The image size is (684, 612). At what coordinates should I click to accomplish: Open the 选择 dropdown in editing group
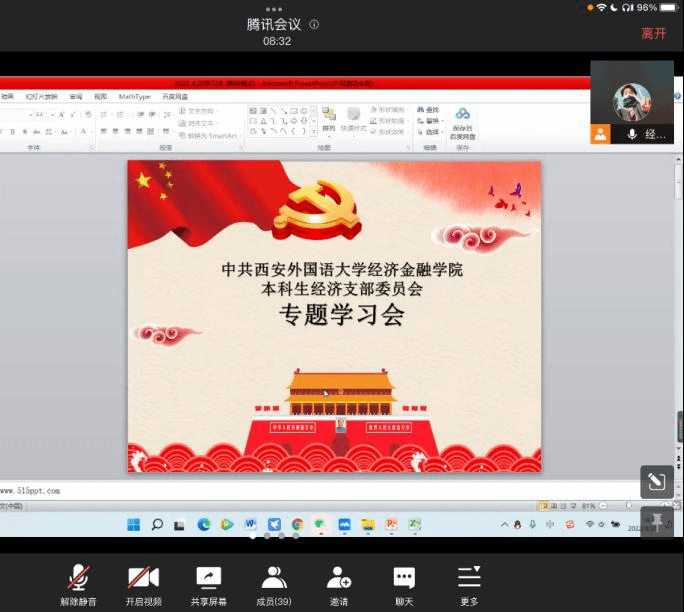[432, 132]
